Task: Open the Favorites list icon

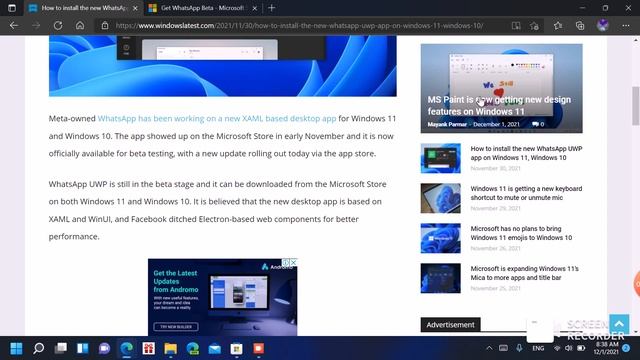Action: coord(558,26)
